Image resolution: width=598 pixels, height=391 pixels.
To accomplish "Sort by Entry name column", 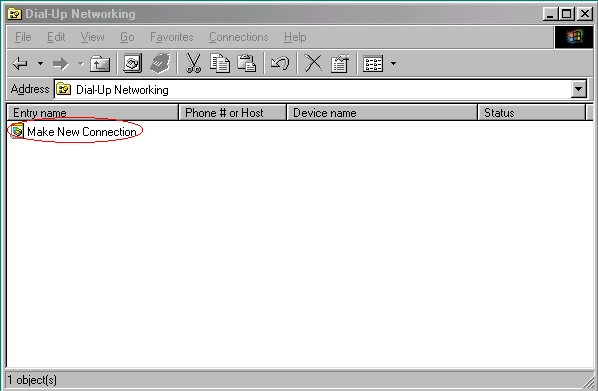I will [93, 113].
